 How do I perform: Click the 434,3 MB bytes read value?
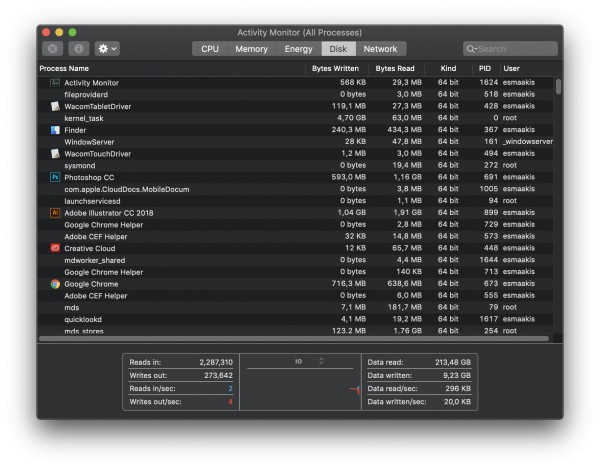tap(404, 130)
